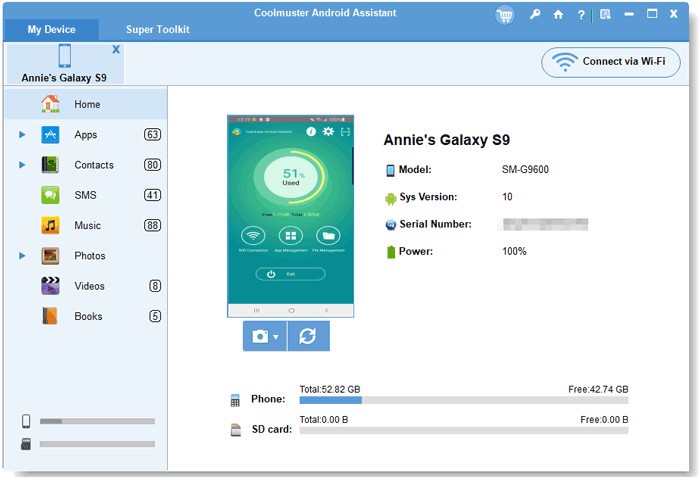700x477 pixels.
Task: Click the Contacts book icon
Action: pos(50,165)
